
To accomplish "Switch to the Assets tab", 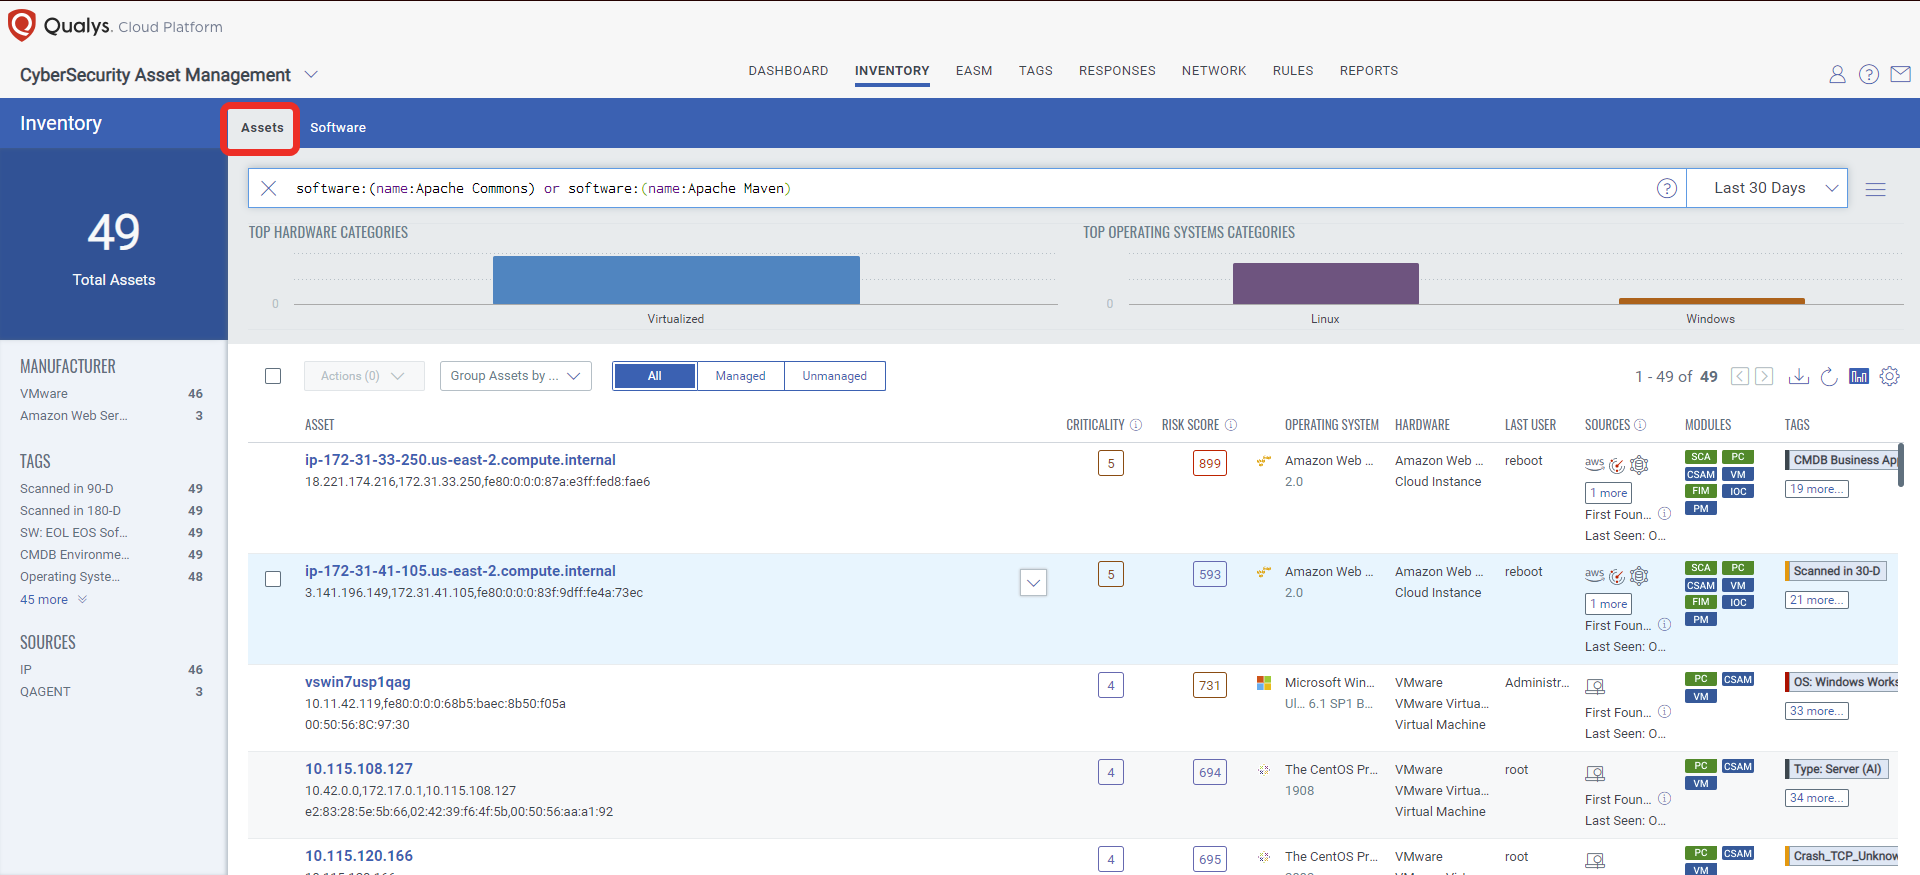I will 262,128.
